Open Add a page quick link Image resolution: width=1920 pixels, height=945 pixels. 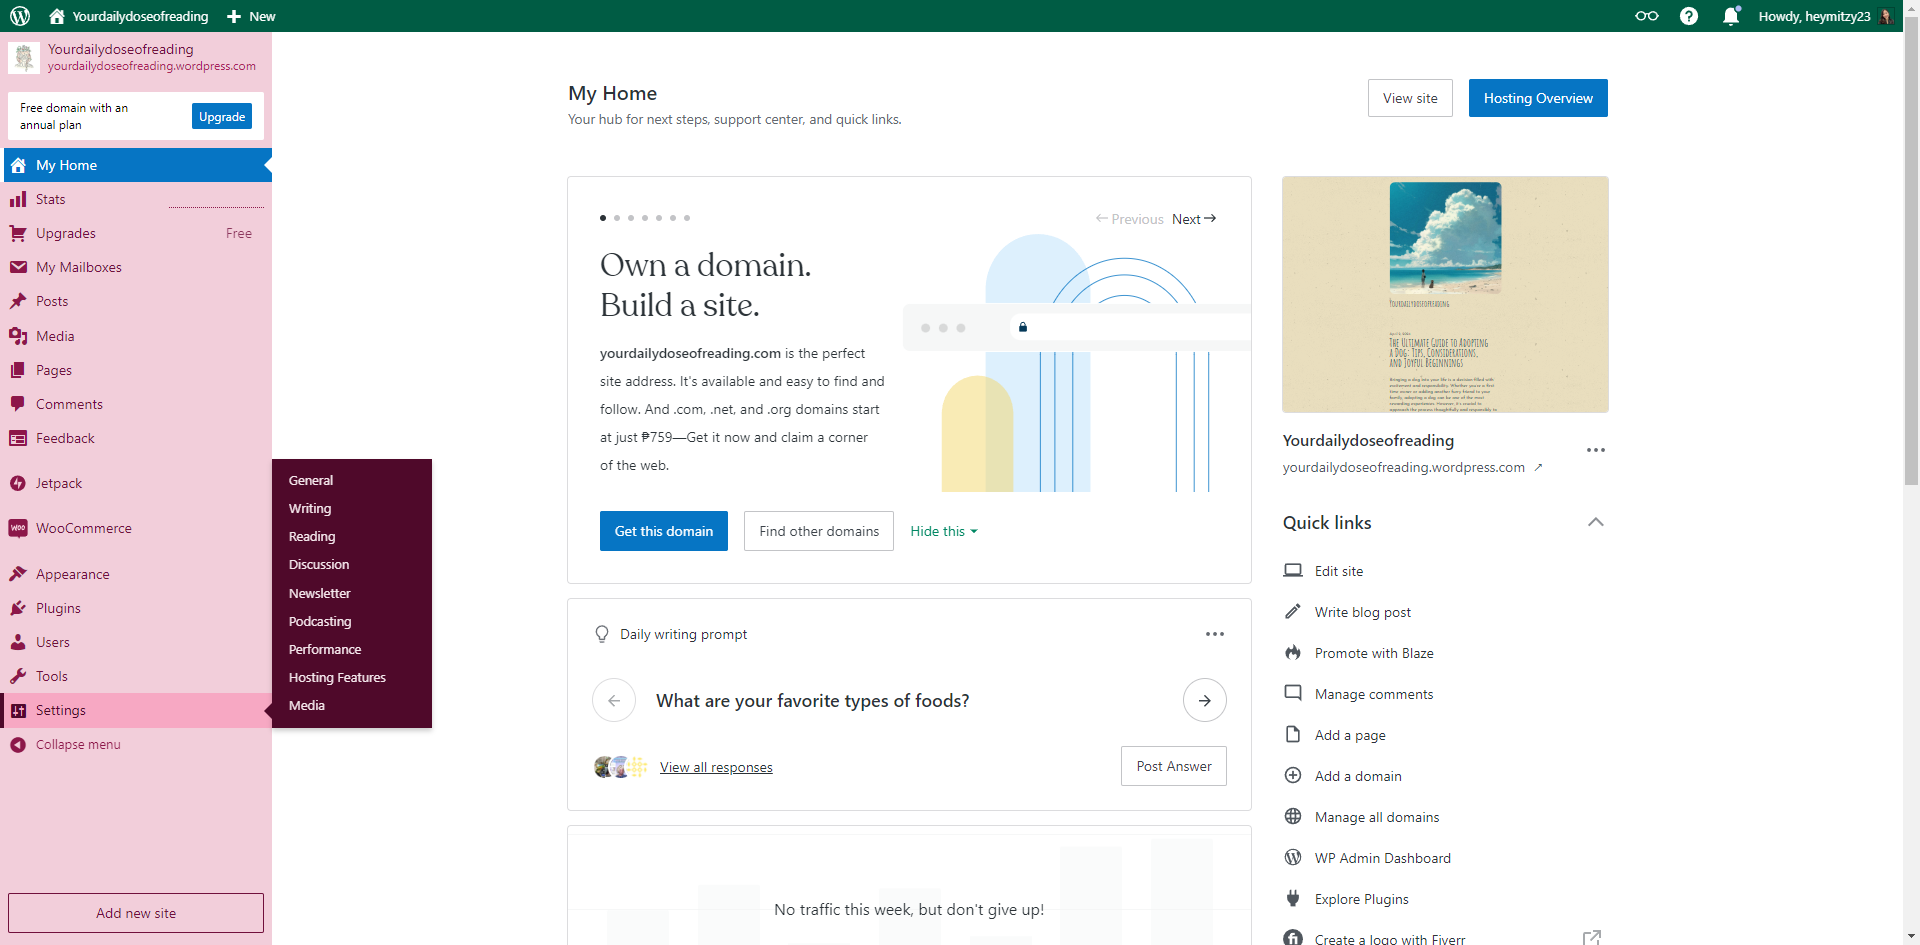pos(1350,735)
